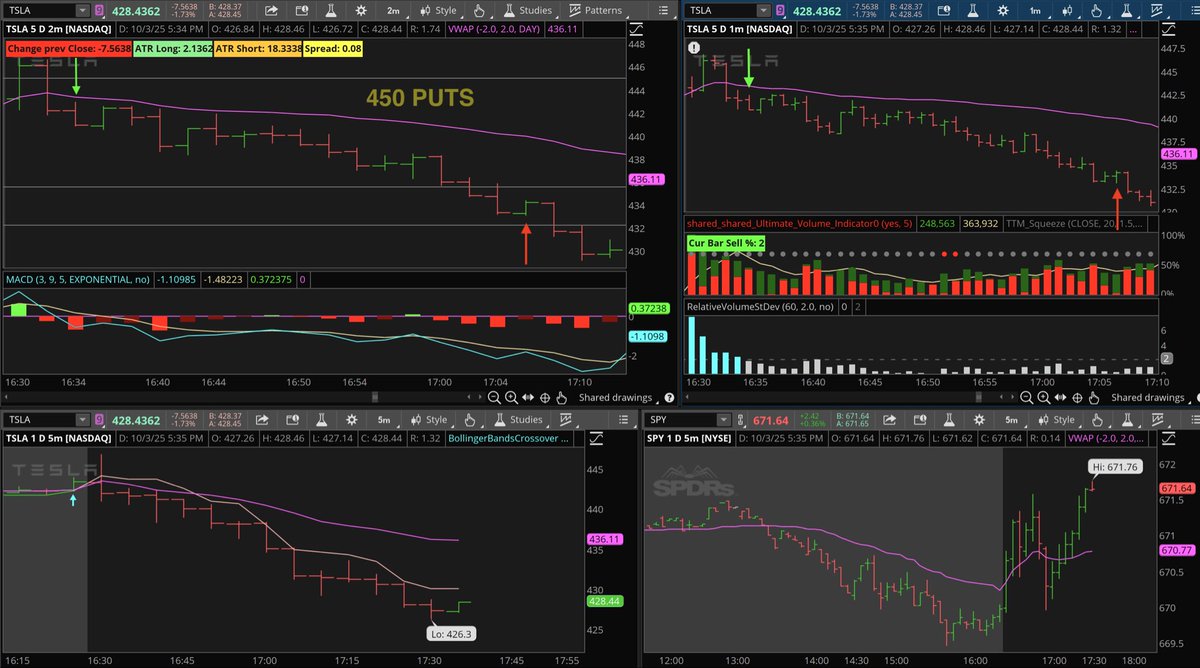Screen dimensions: 1200x668
Task: Open patterns icon in TSLA 1m chart toolbar
Action: point(1157,10)
